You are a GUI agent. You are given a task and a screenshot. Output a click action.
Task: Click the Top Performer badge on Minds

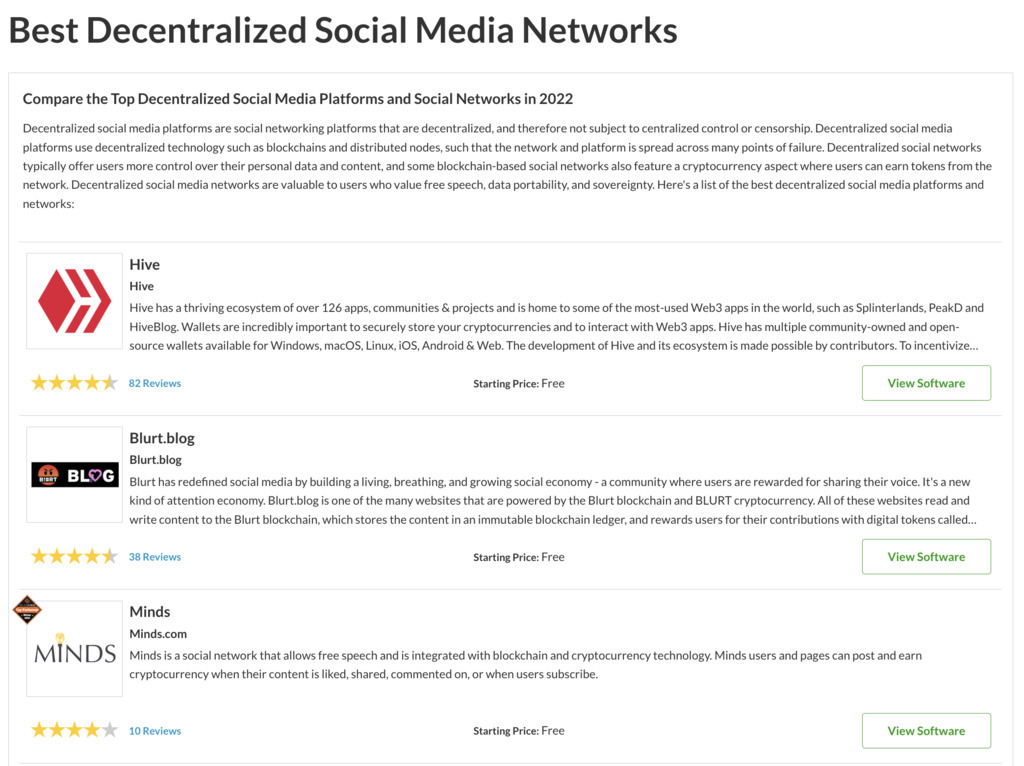coord(27,610)
